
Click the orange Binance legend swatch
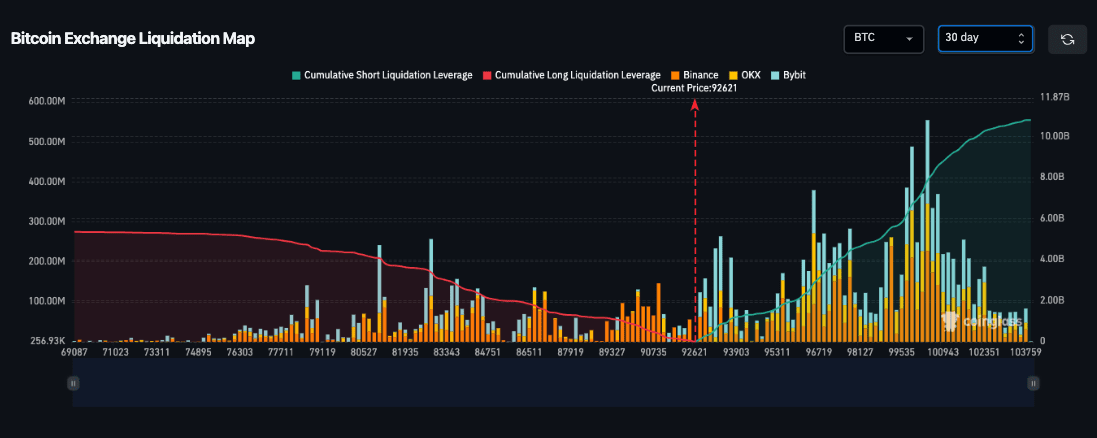(x=675, y=75)
